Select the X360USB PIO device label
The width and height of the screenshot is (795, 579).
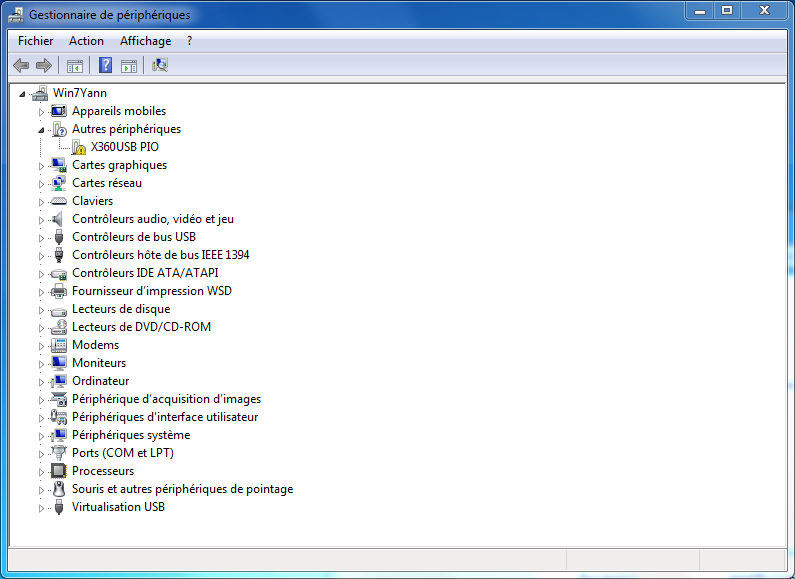coord(125,147)
